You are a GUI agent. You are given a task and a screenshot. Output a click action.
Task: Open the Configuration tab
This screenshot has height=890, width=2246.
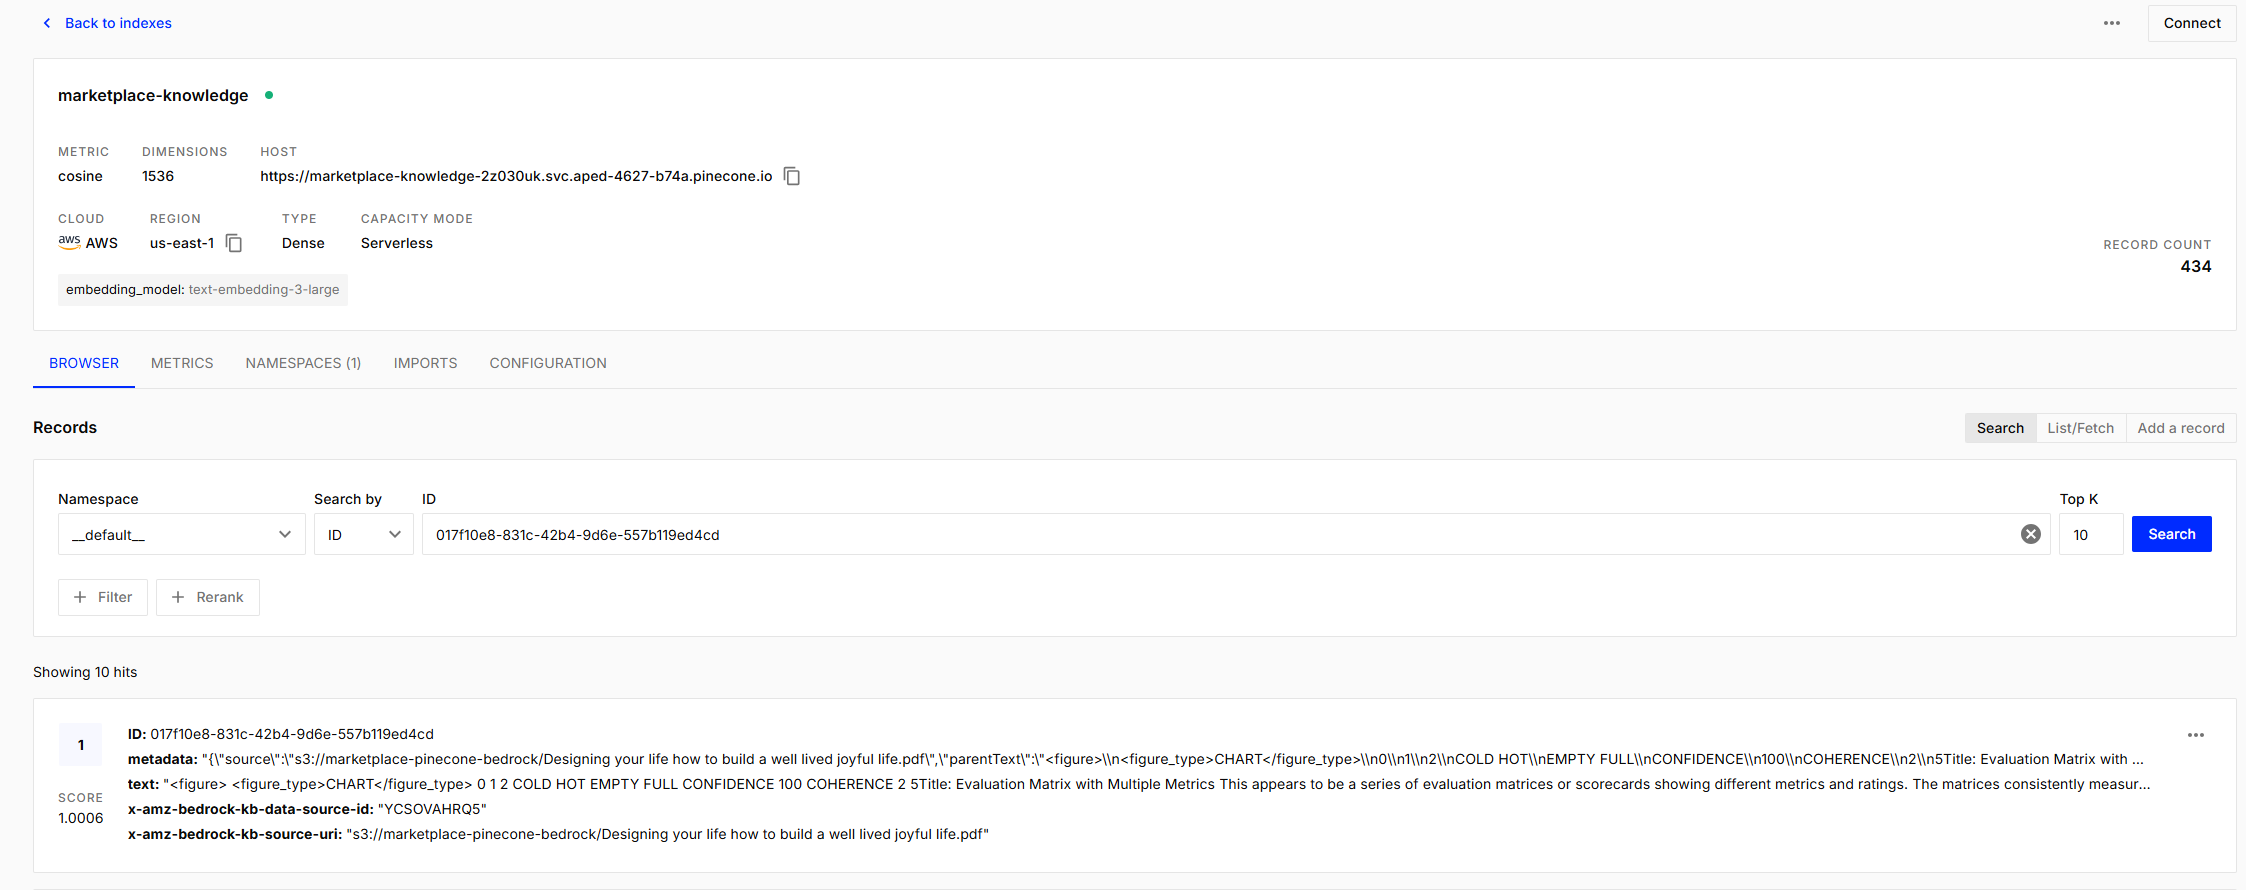(x=547, y=363)
